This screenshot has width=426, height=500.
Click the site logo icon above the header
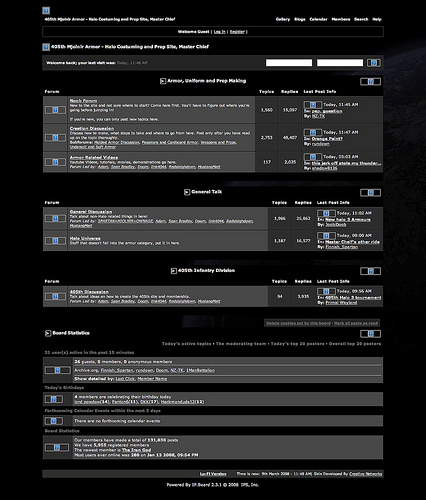46,11
